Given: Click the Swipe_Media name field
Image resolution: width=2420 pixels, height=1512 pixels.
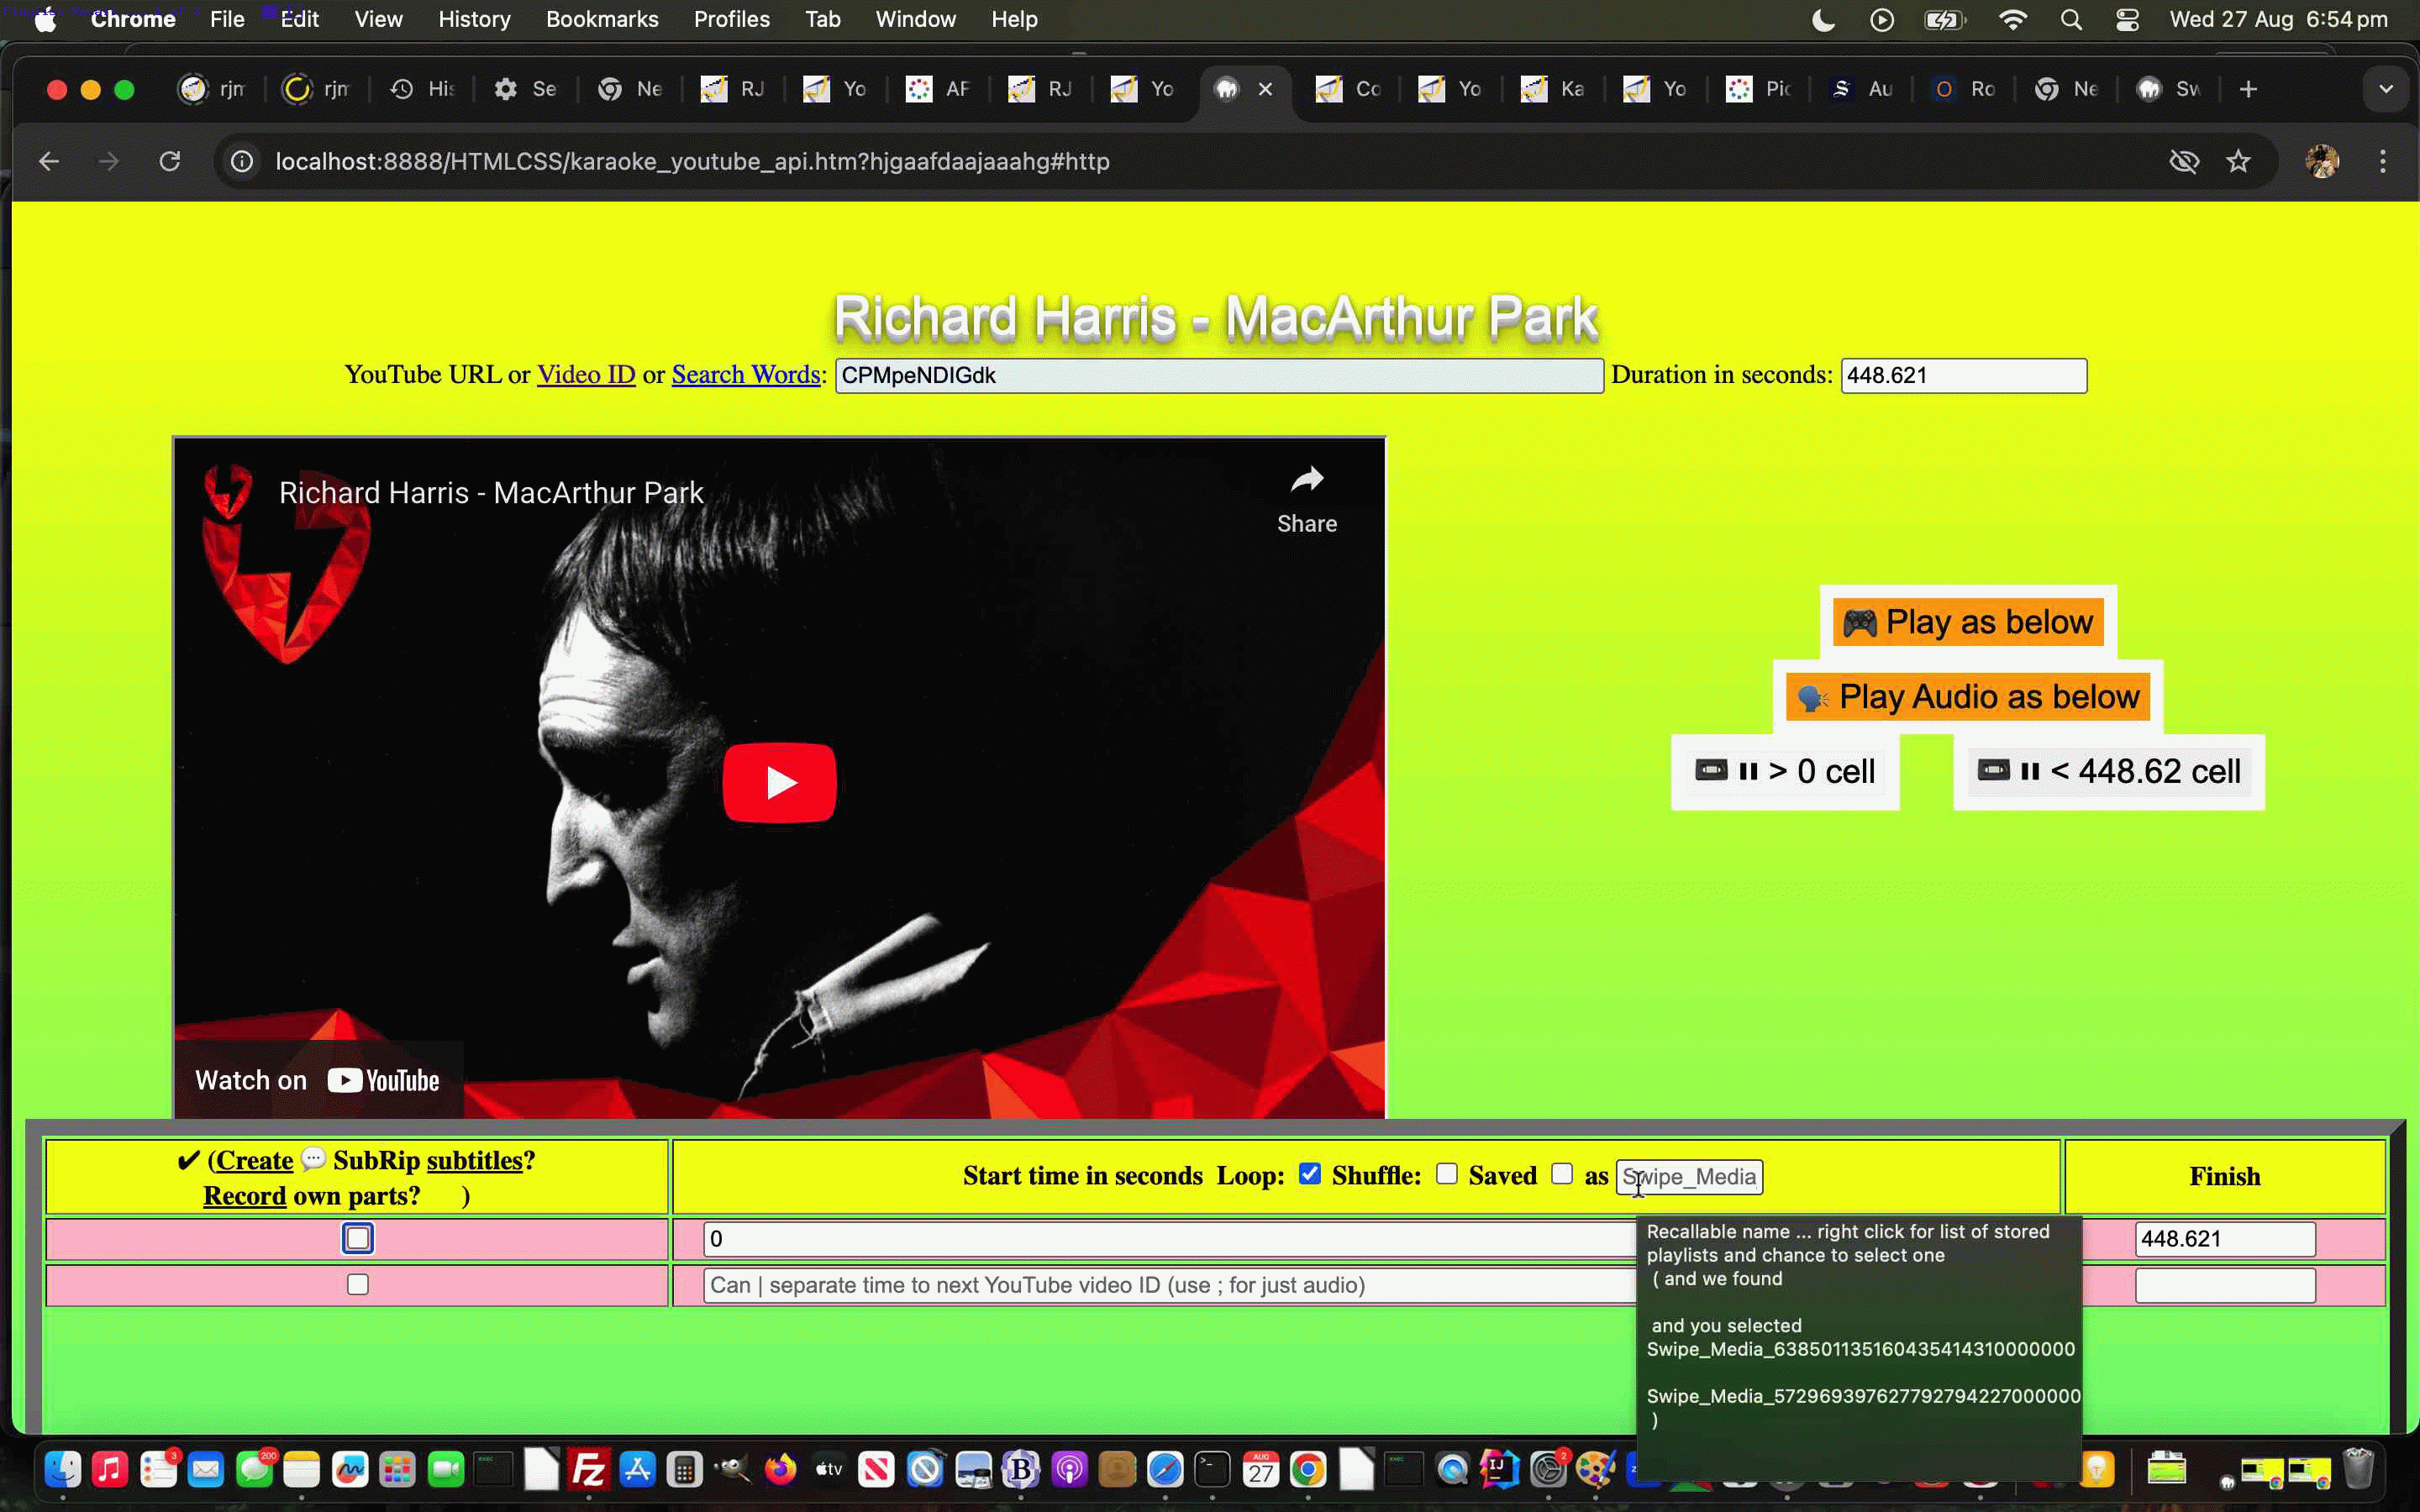Looking at the screenshot, I should click(x=1689, y=1177).
